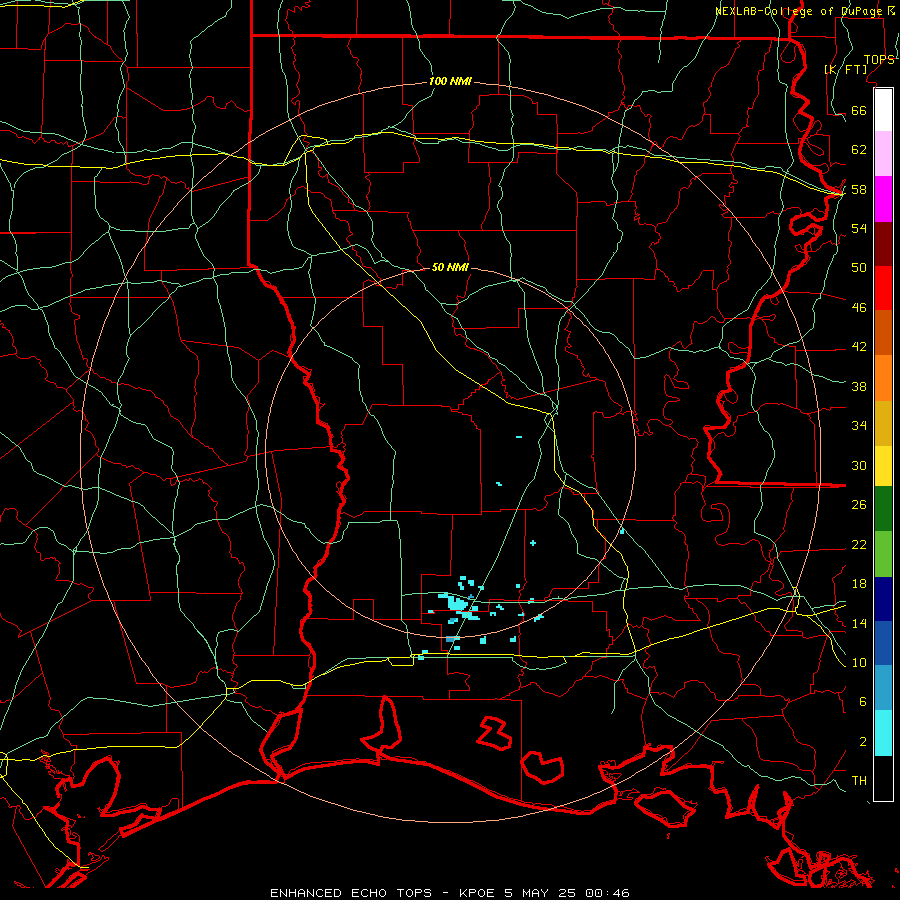The image size is (900, 900).
Task: Click the legend value 46
Action: tap(859, 308)
